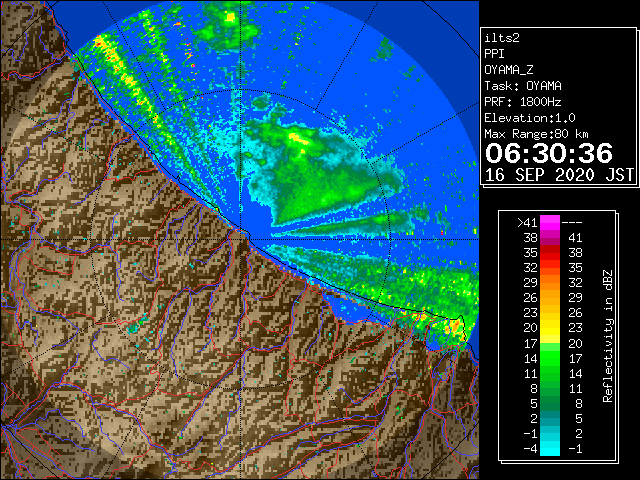Screen dimensions: 640x480
Task: Click the bright green legend swatch beside 14
Action: click(x=550, y=358)
